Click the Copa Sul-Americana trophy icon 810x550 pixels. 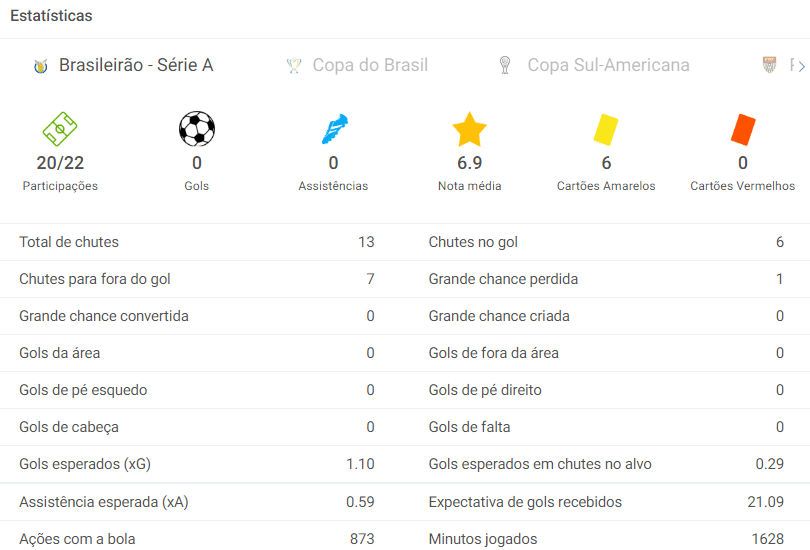point(505,66)
